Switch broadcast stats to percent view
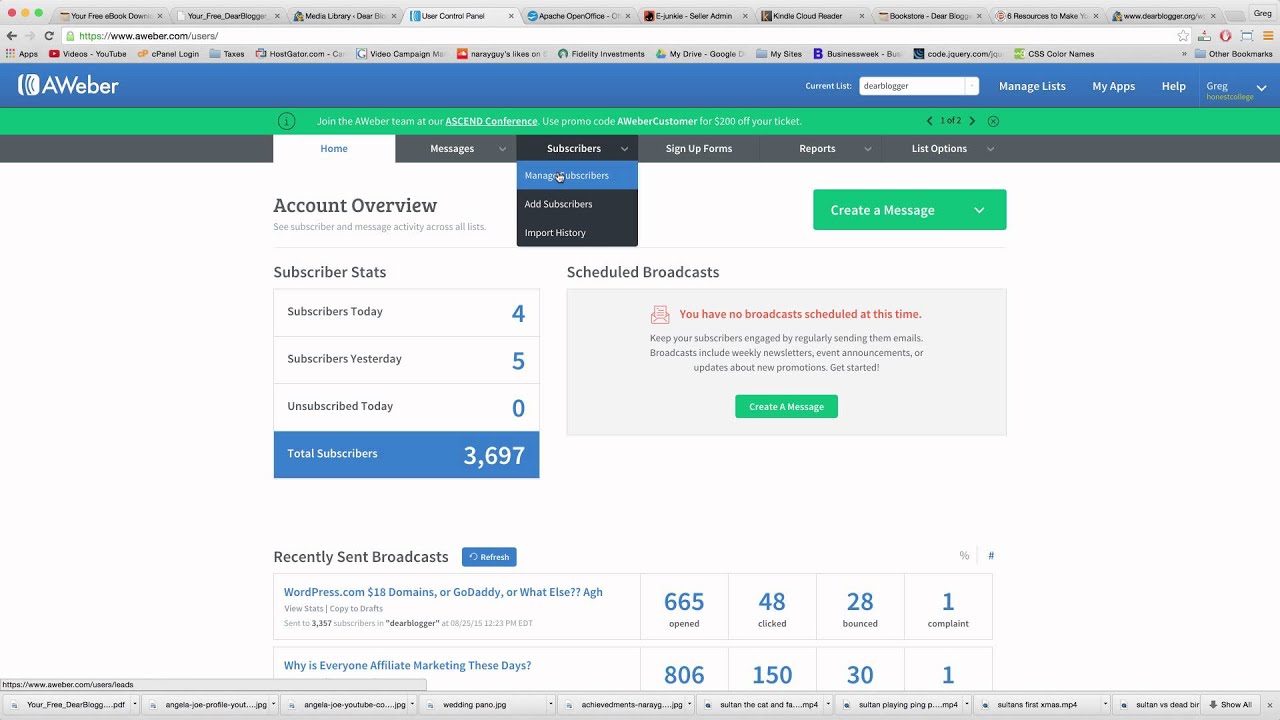1280x720 pixels. [x=964, y=556]
